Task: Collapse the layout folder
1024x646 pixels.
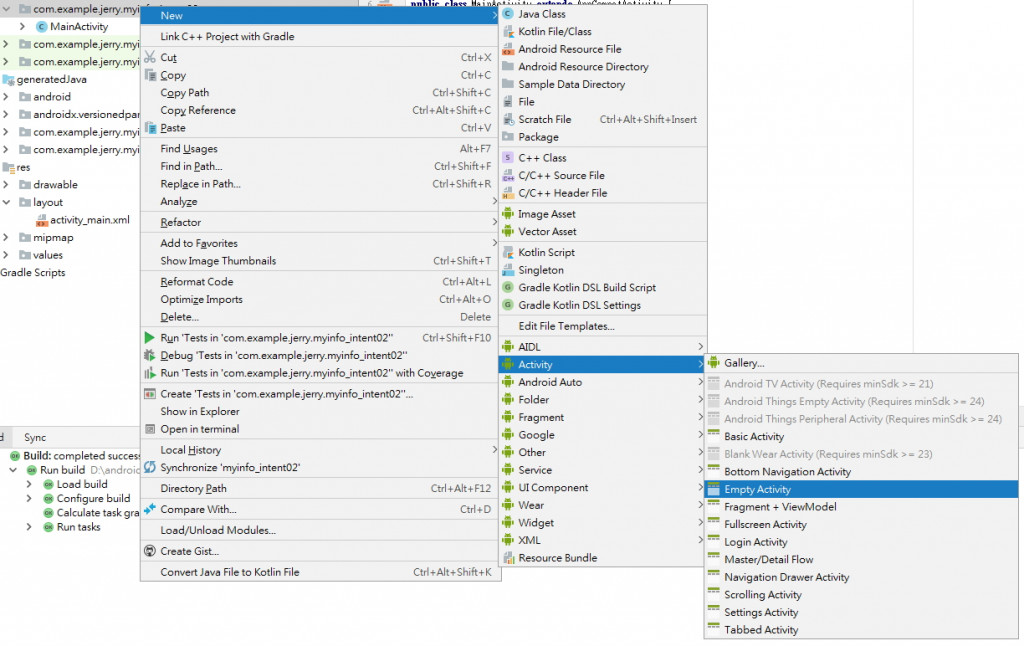Action: click(x=6, y=202)
